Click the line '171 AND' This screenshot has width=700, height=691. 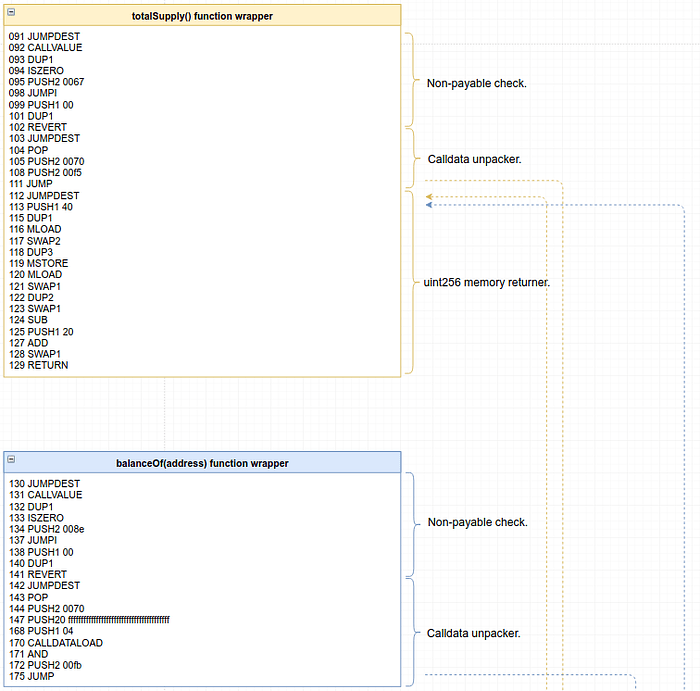click(29, 654)
